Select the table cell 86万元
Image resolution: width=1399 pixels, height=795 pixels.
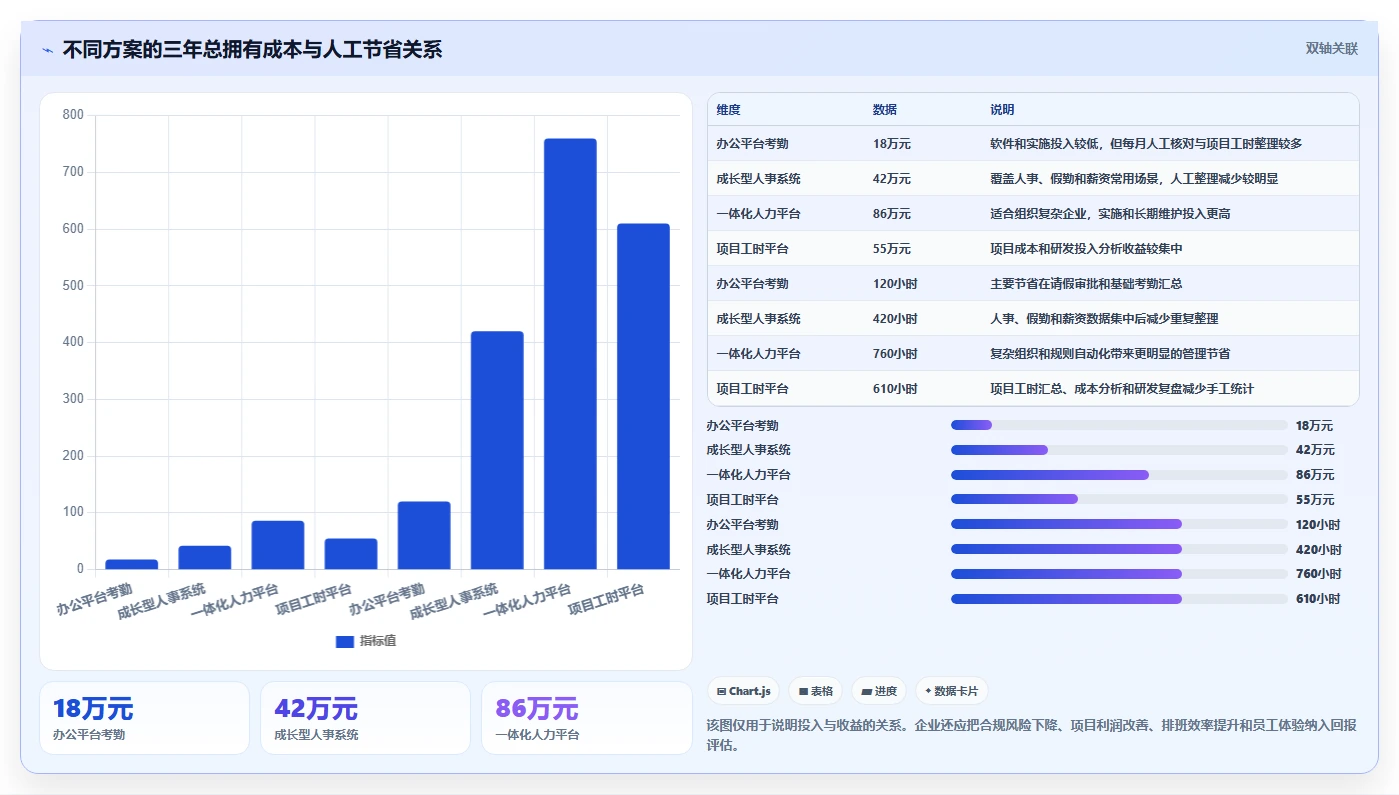(x=892, y=214)
